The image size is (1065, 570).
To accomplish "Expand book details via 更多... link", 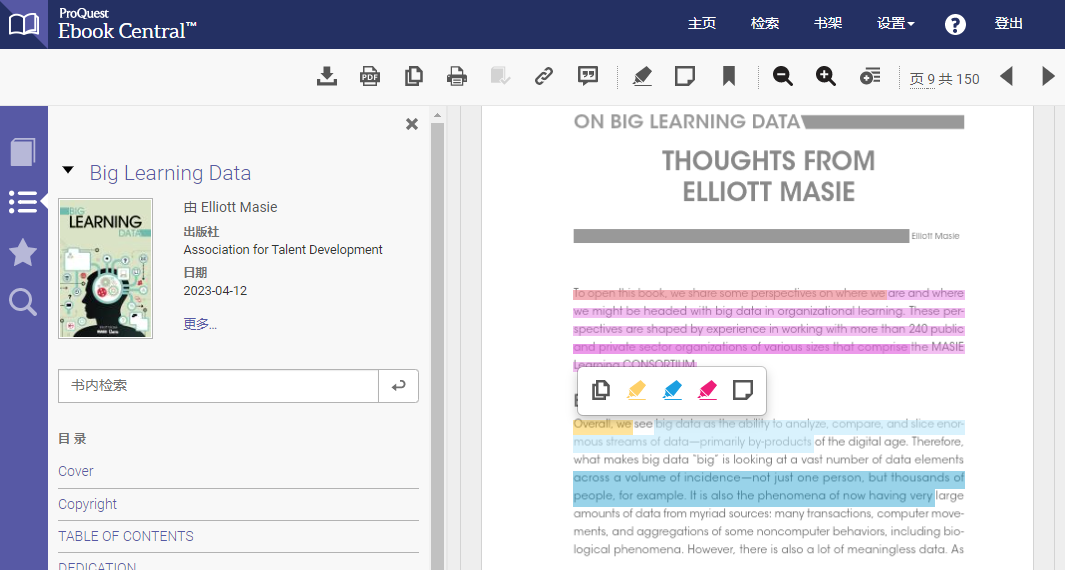I will click(x=200, y=324).
